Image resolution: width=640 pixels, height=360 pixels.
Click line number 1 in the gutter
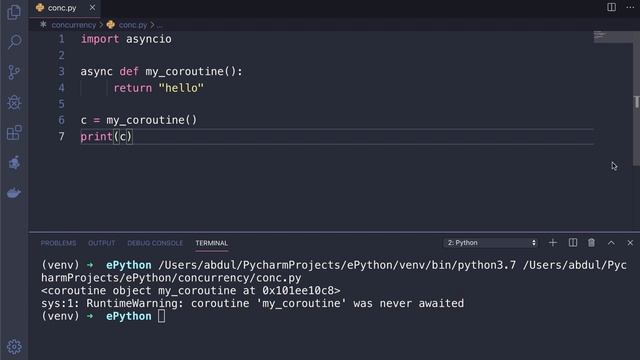(x=61, y=39)
